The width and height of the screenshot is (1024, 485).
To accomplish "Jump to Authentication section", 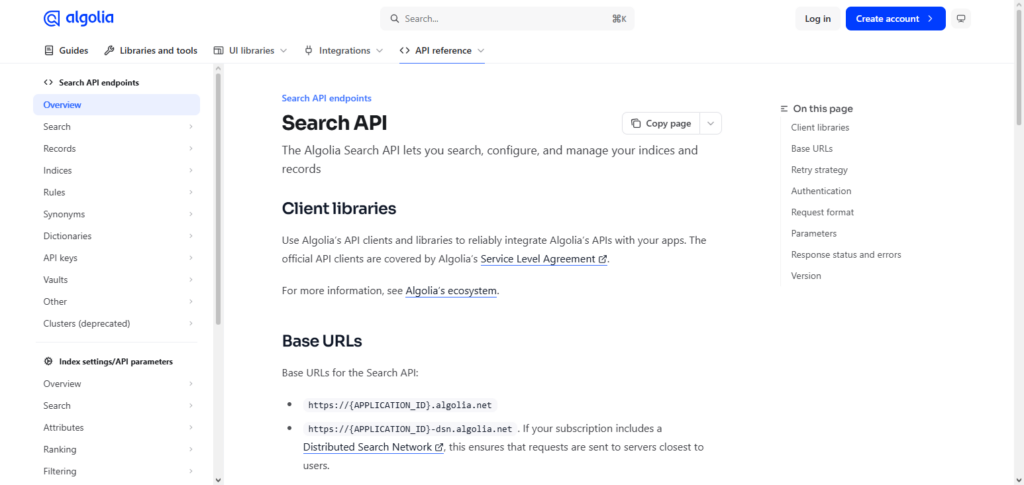I will pos(821,191).
